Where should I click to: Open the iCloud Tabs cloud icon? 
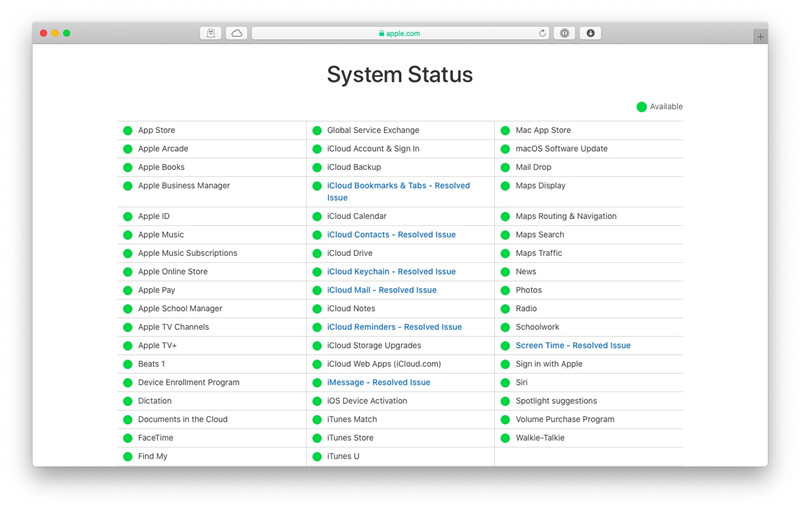[237, 33]
